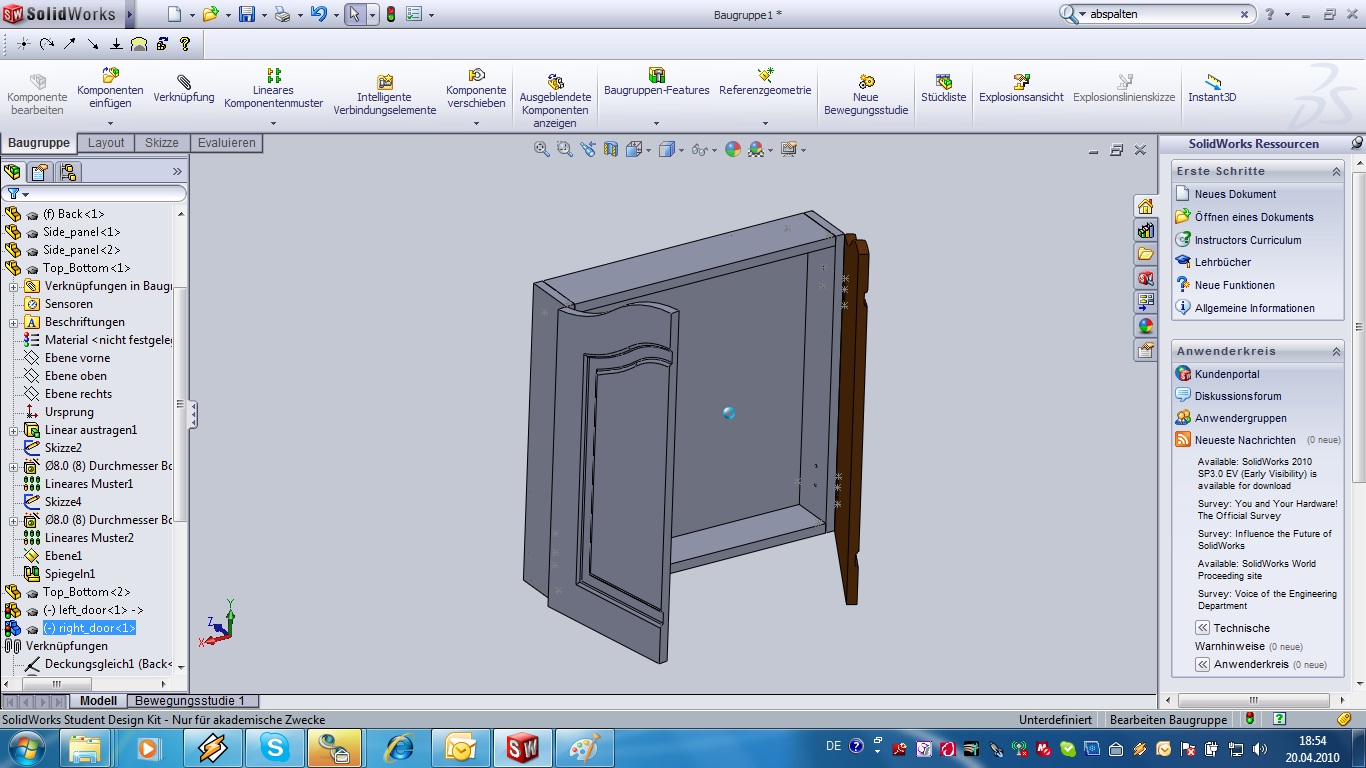Toggle the hide/show items glasses icon

click(x=700, y=149)
